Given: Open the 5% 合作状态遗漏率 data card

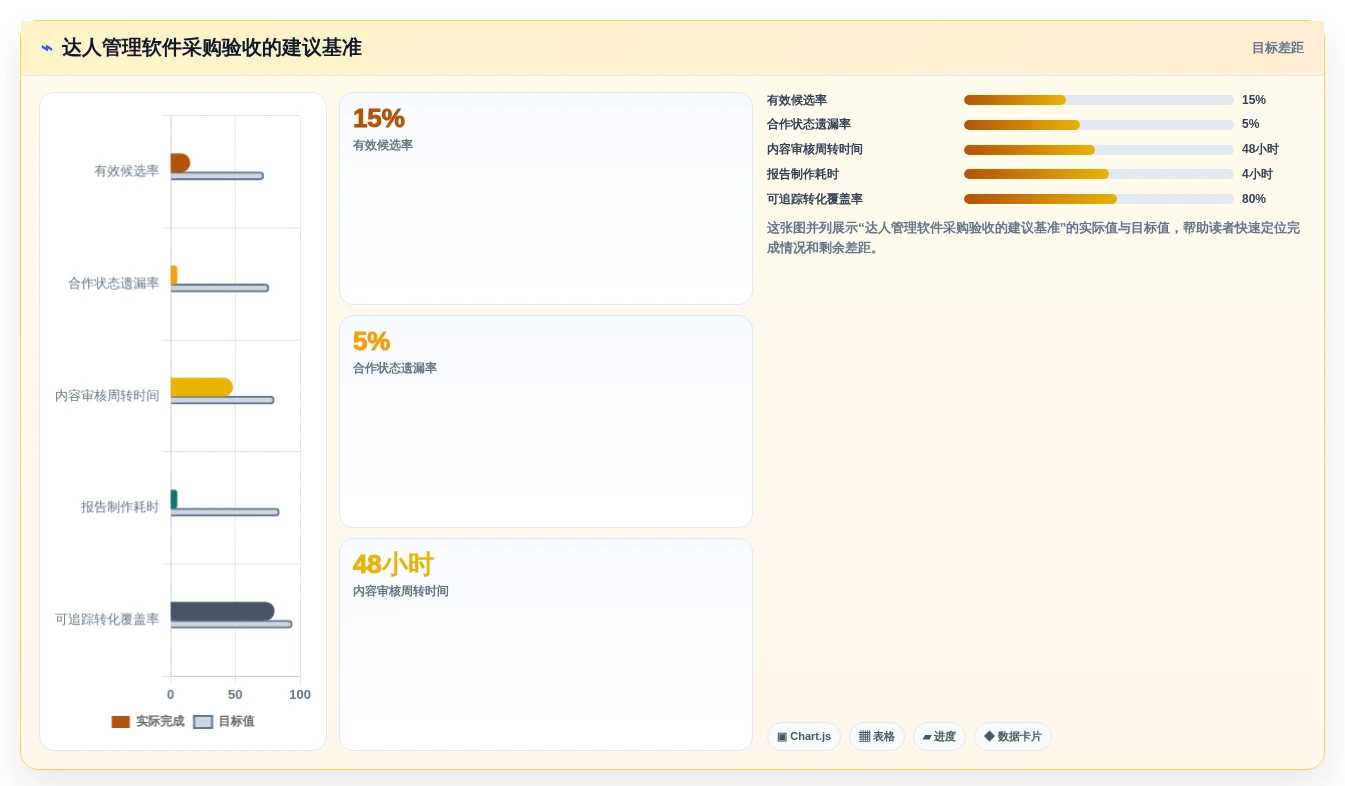Looking at the screenshot, I should pos(546,422).
